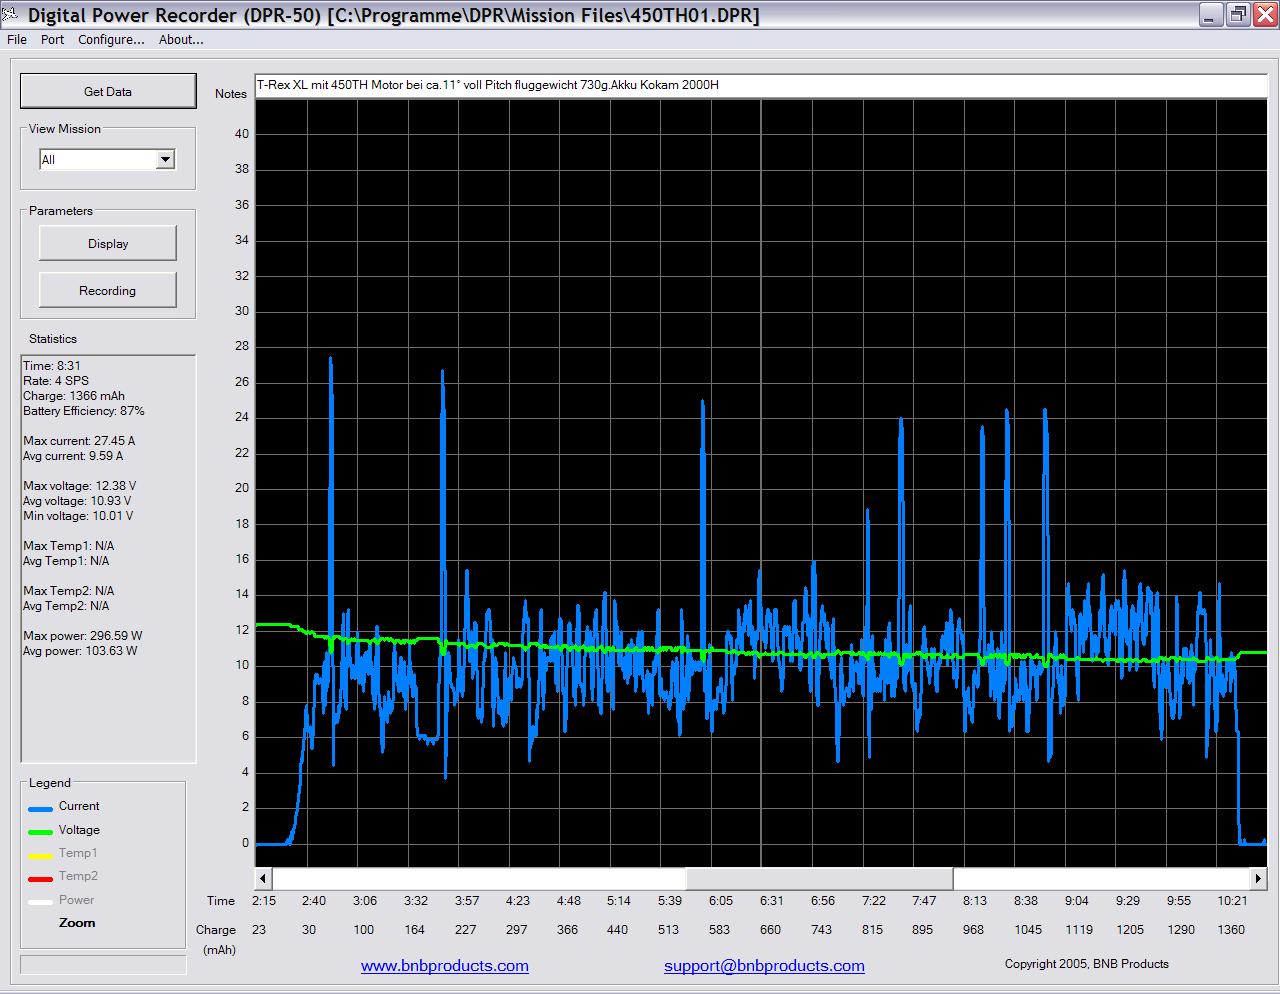Screen dimensions: 1280x994
Task: Click the 6:05 time axis label
Action: [720, 901]
